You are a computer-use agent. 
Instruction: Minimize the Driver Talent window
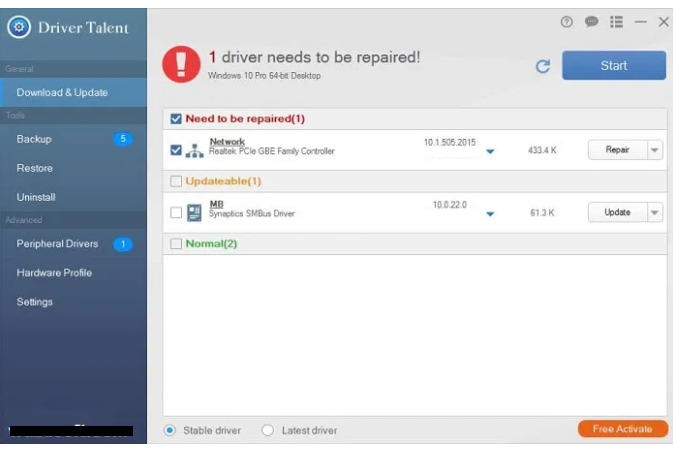[x=640, y=22]
